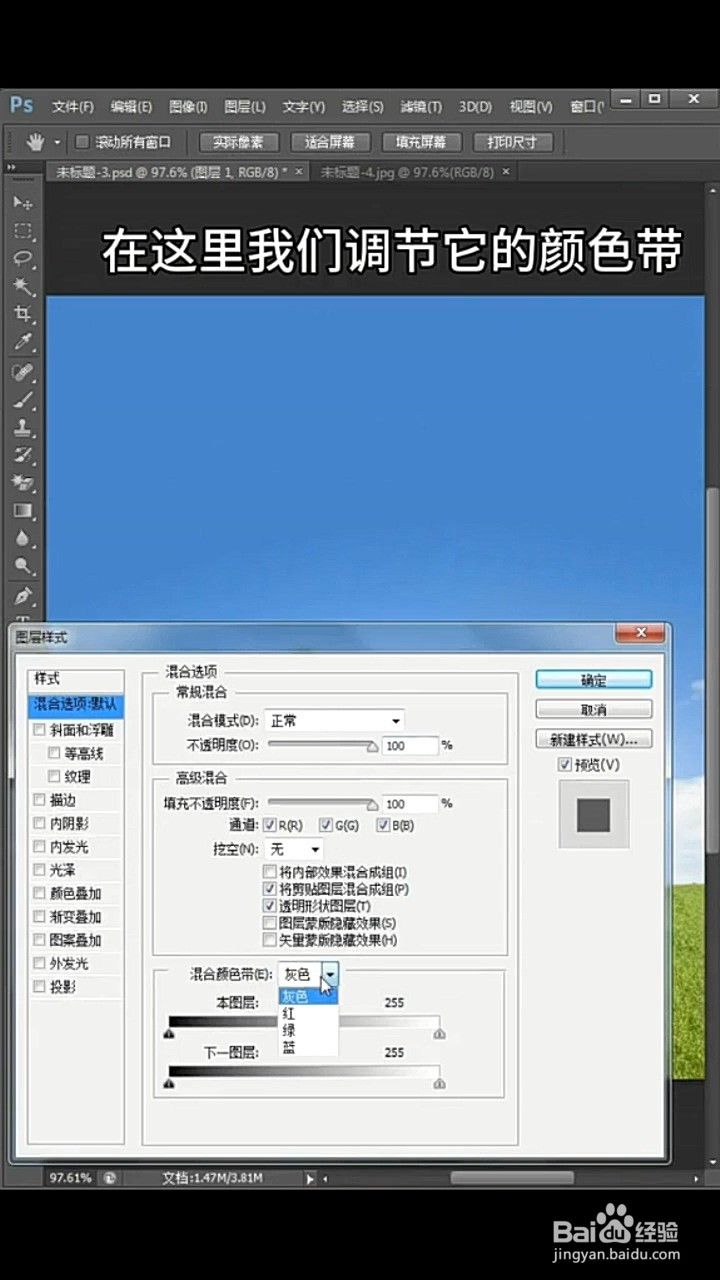Select the Blur tool
Image resolution: width=720 pixels, height=1280 pixels.
(x=22, y=538)
